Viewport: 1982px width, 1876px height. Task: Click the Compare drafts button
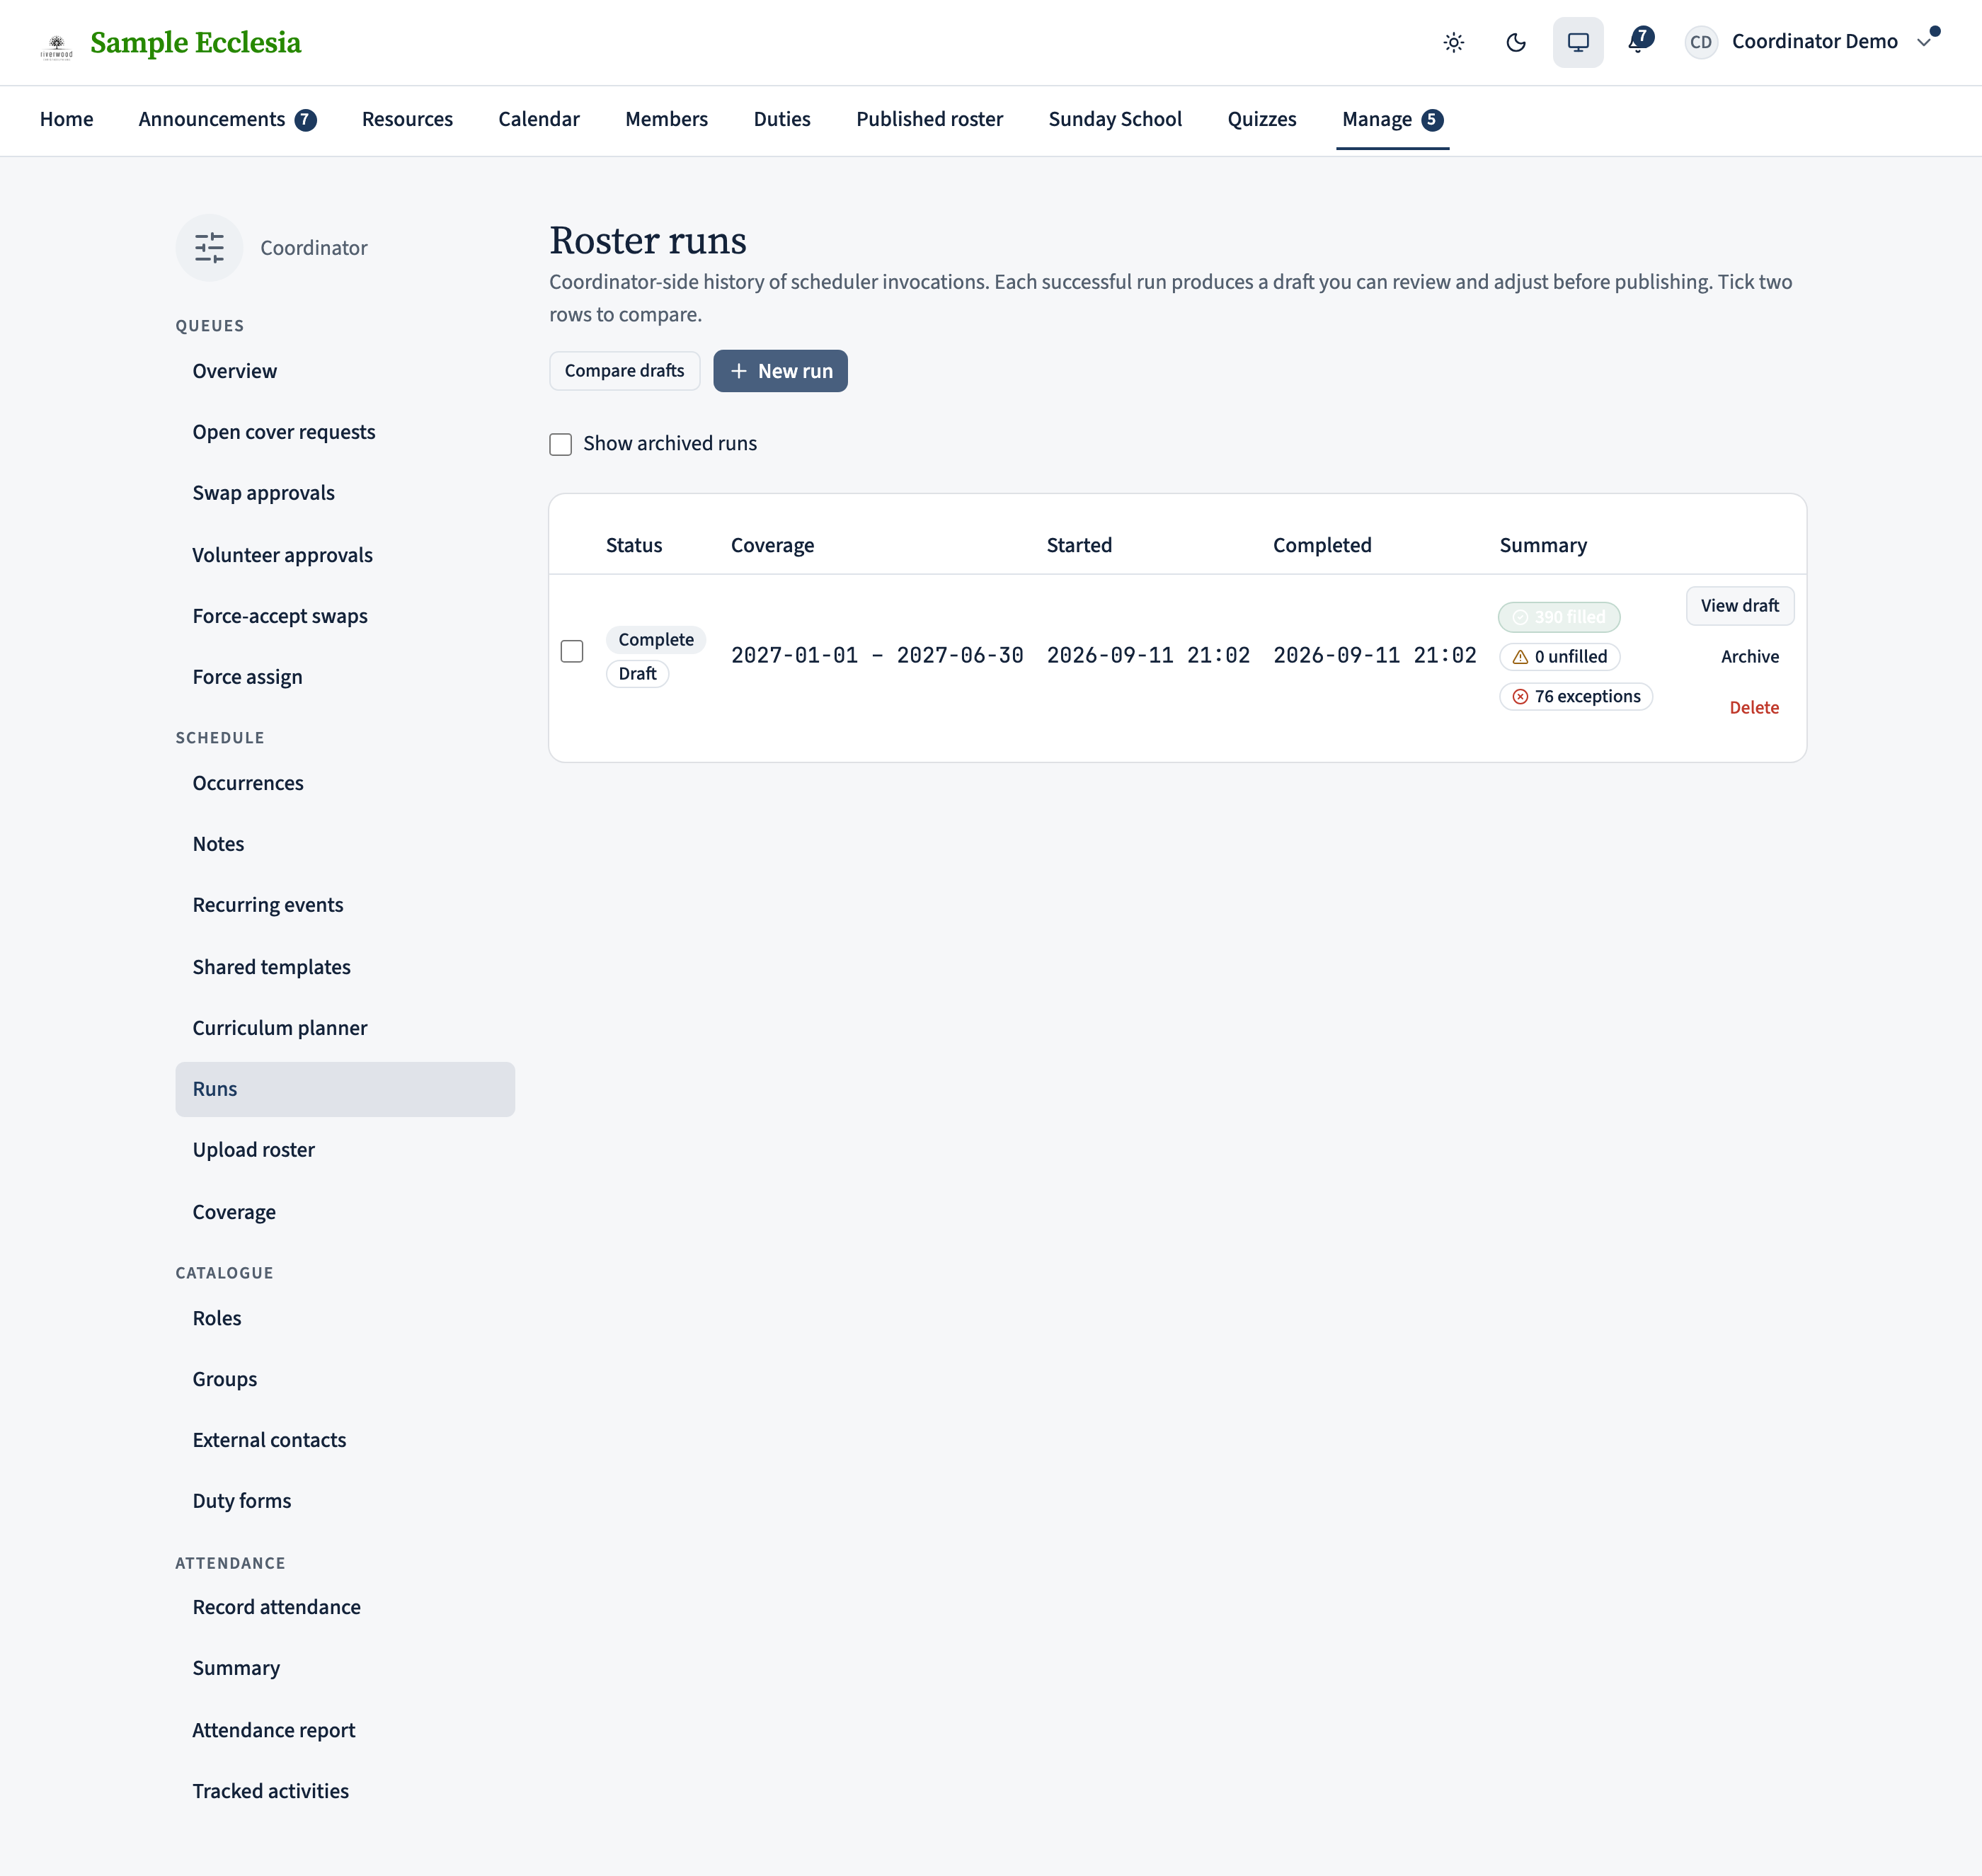click(x=624, y=371)
